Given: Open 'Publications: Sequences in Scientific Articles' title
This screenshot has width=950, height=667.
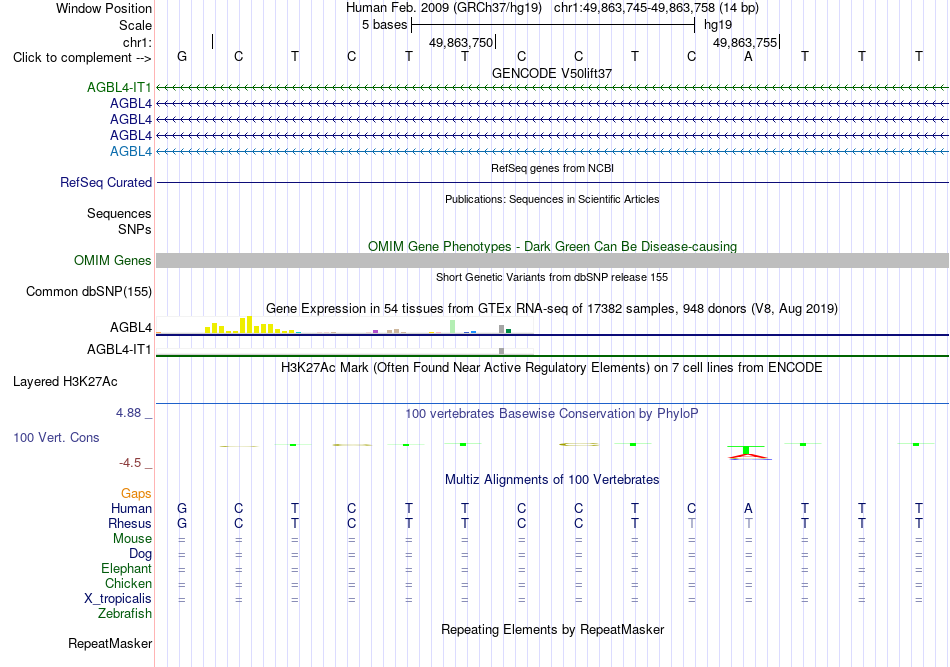Looking at the screenshot, I should 552,199.
